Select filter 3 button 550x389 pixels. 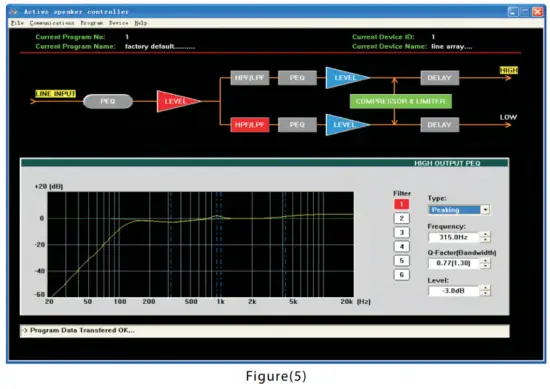(402, 232)
